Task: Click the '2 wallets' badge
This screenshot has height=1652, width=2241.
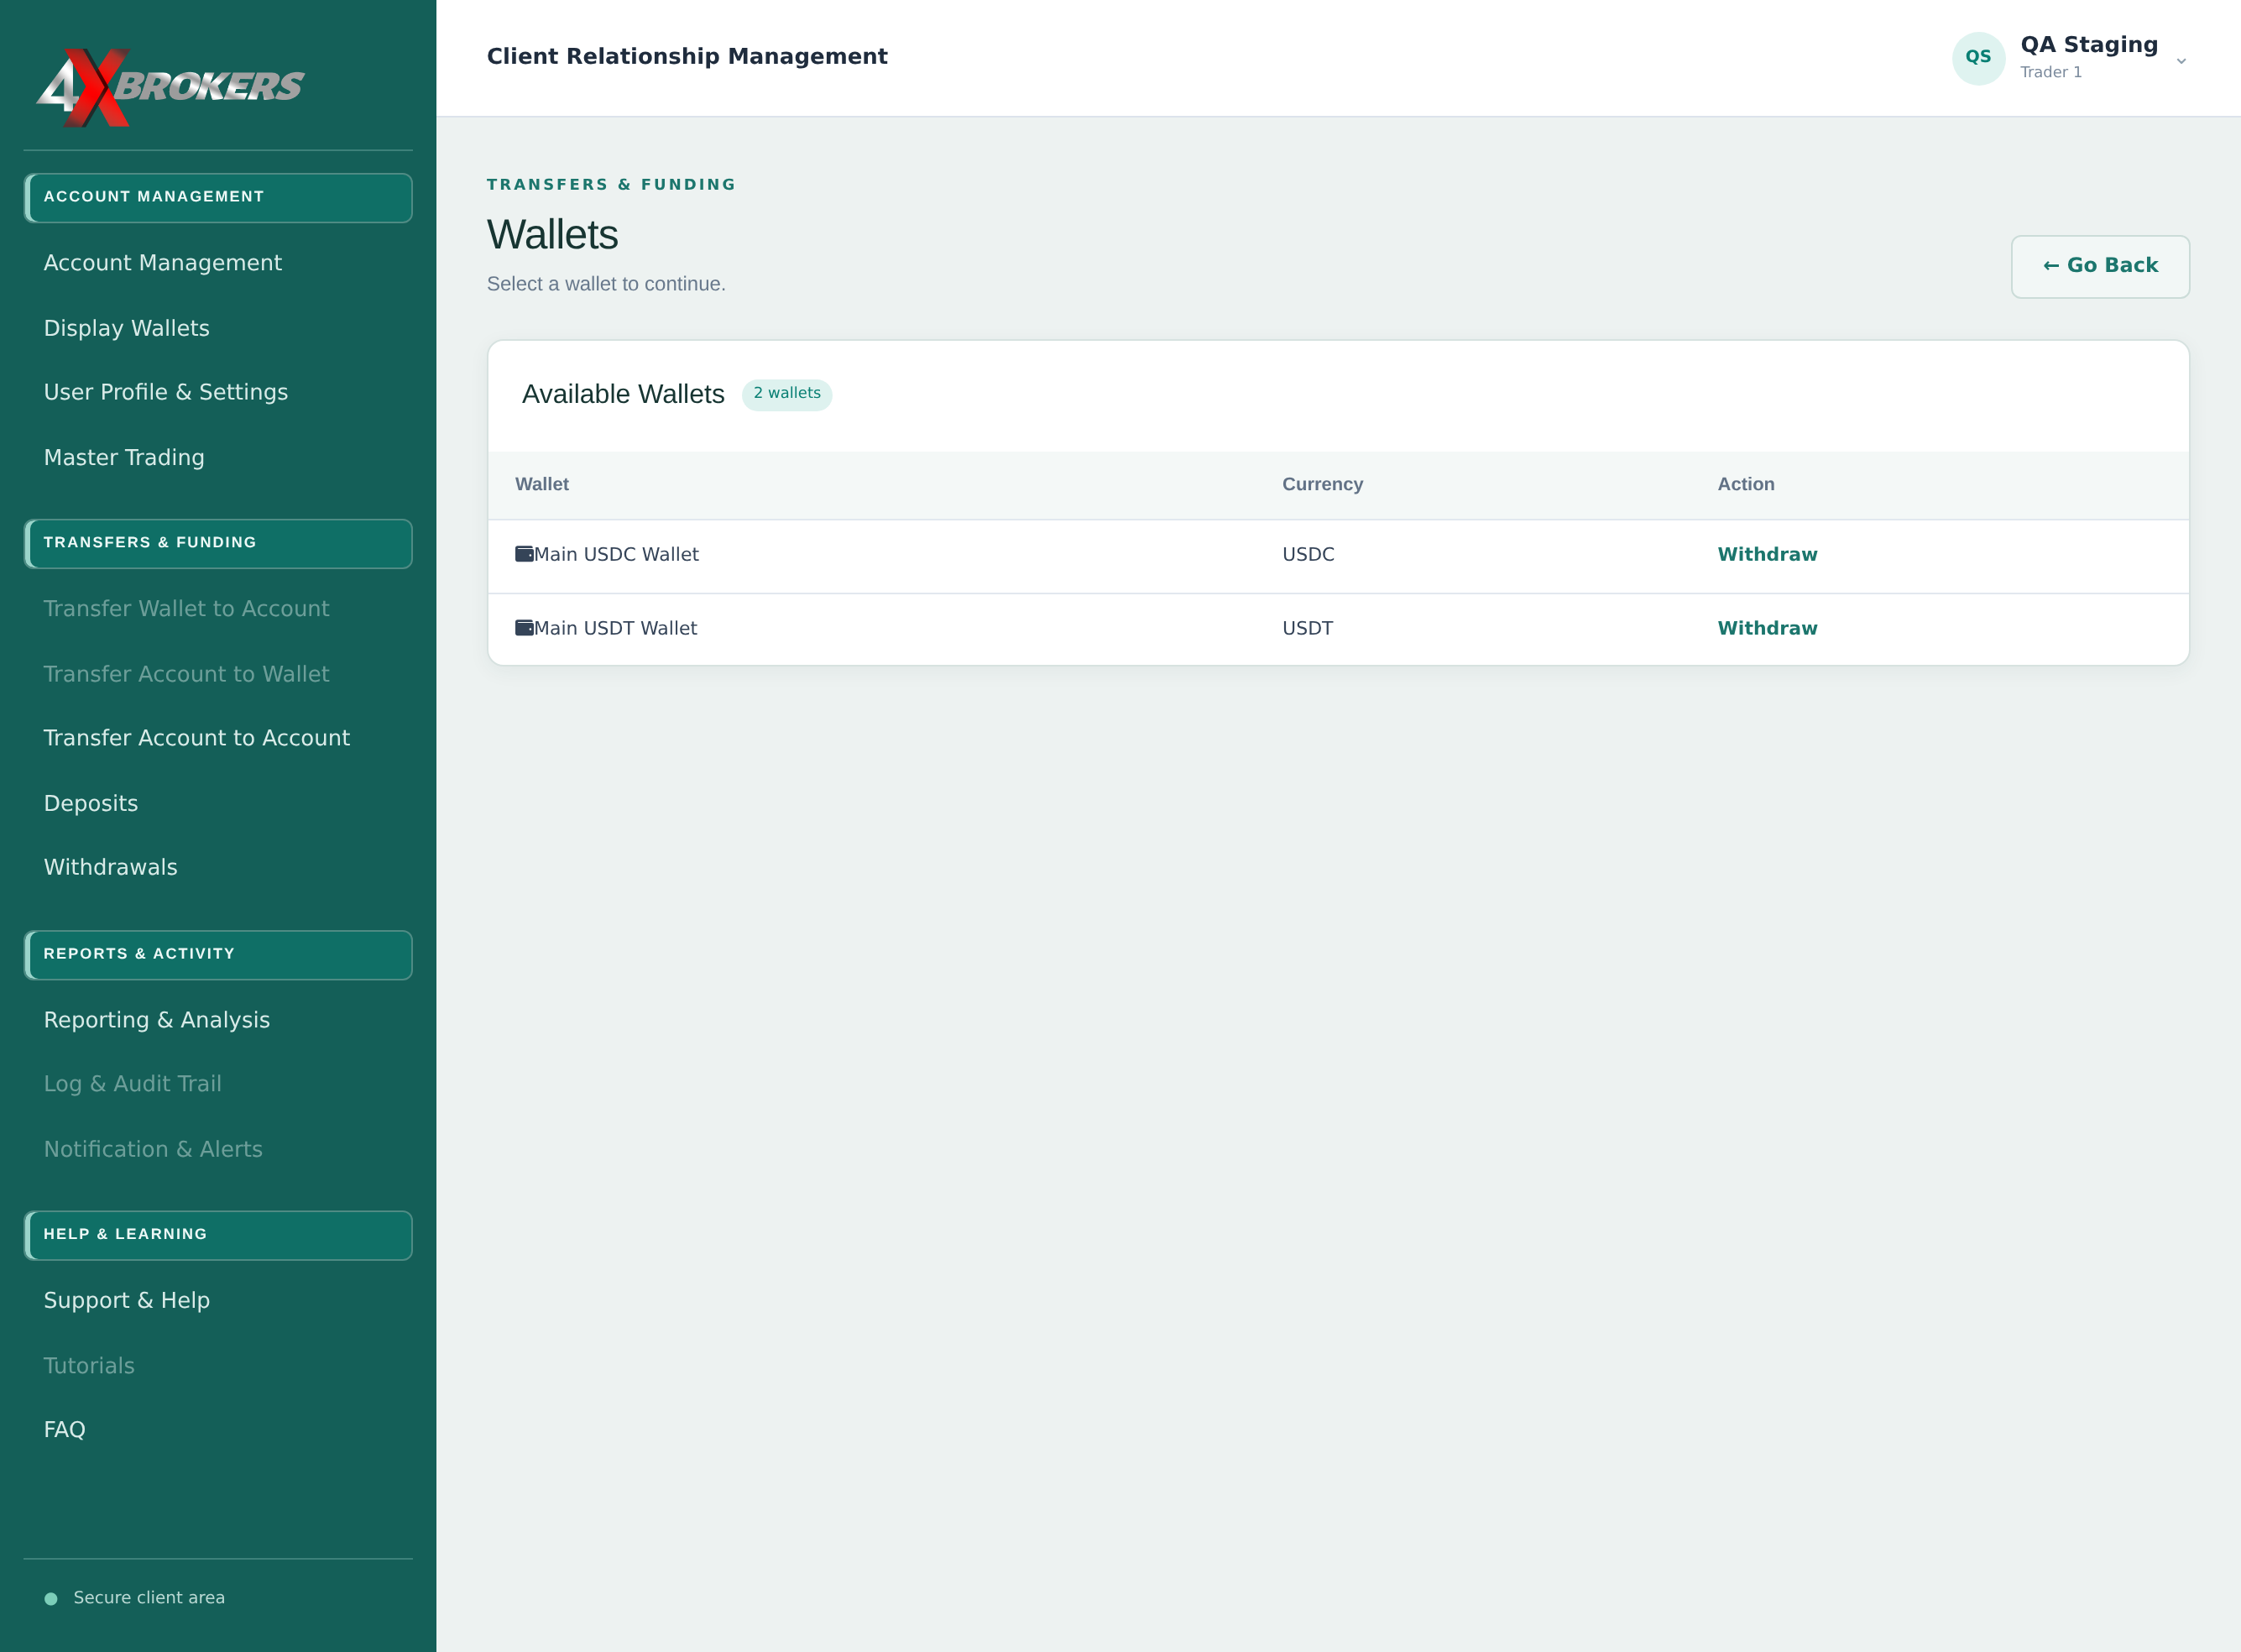Action: click(x=787, y=394)
